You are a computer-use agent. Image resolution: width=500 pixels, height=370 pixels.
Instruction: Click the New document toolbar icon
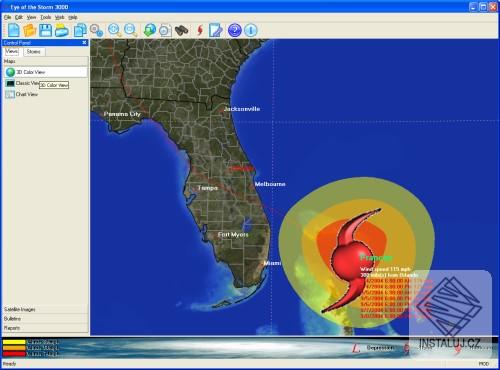(x=13, y=30)
